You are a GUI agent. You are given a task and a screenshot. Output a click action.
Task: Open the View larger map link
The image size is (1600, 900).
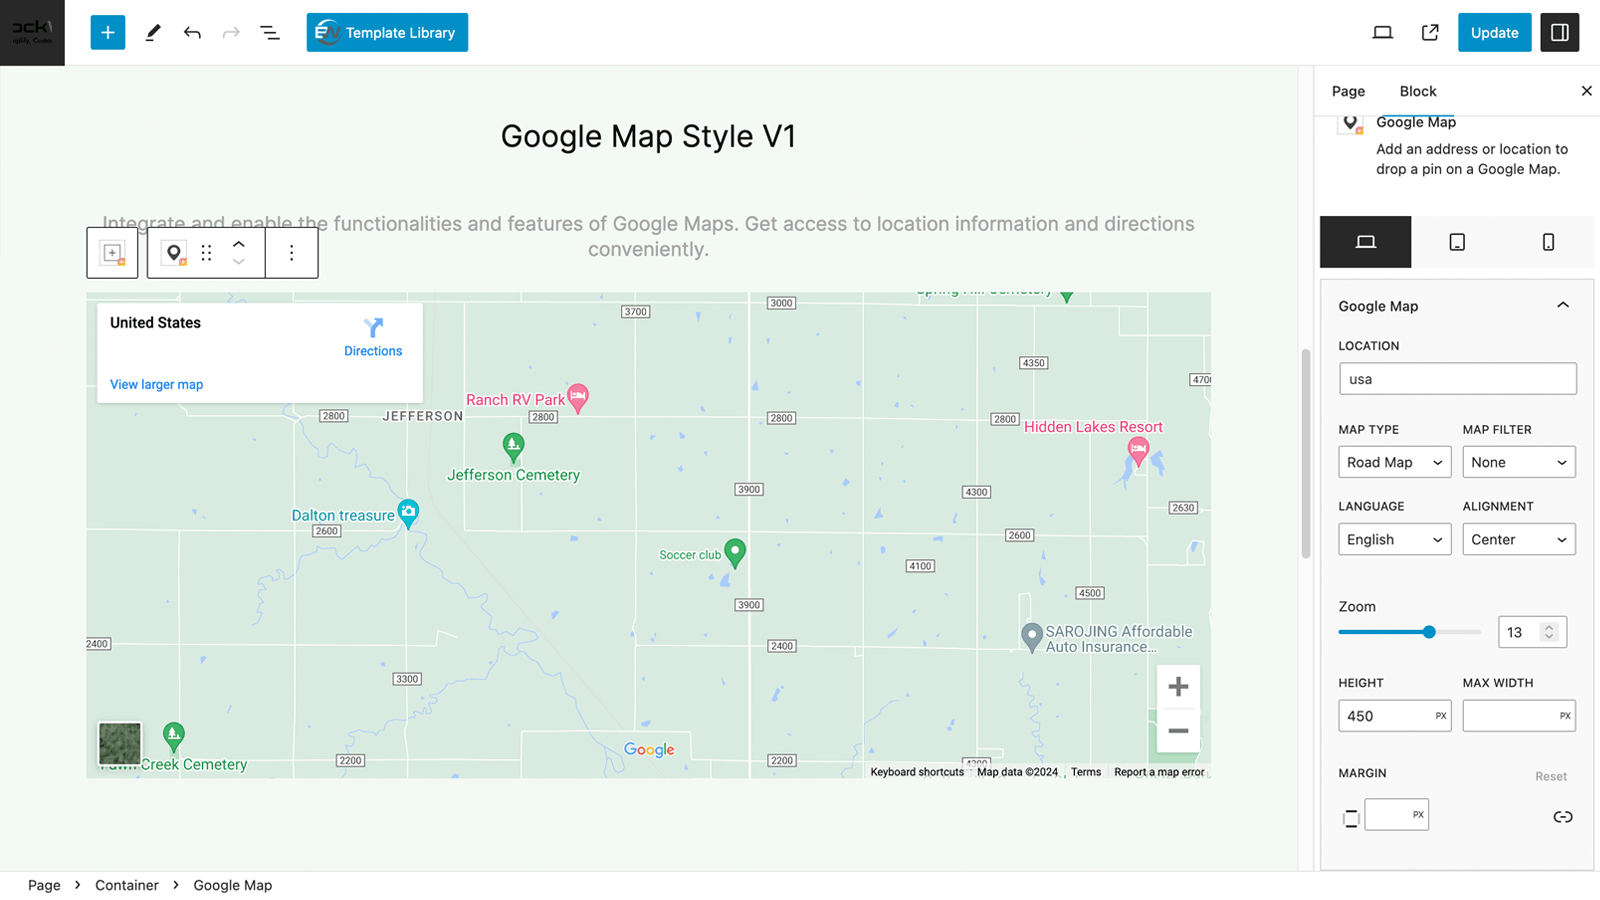click(156, 384)
